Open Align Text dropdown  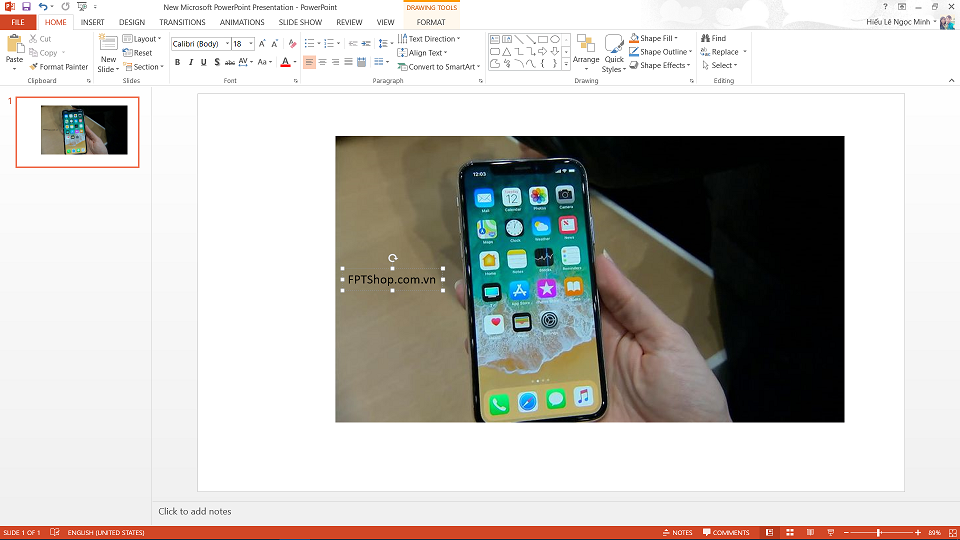(422, 53)
